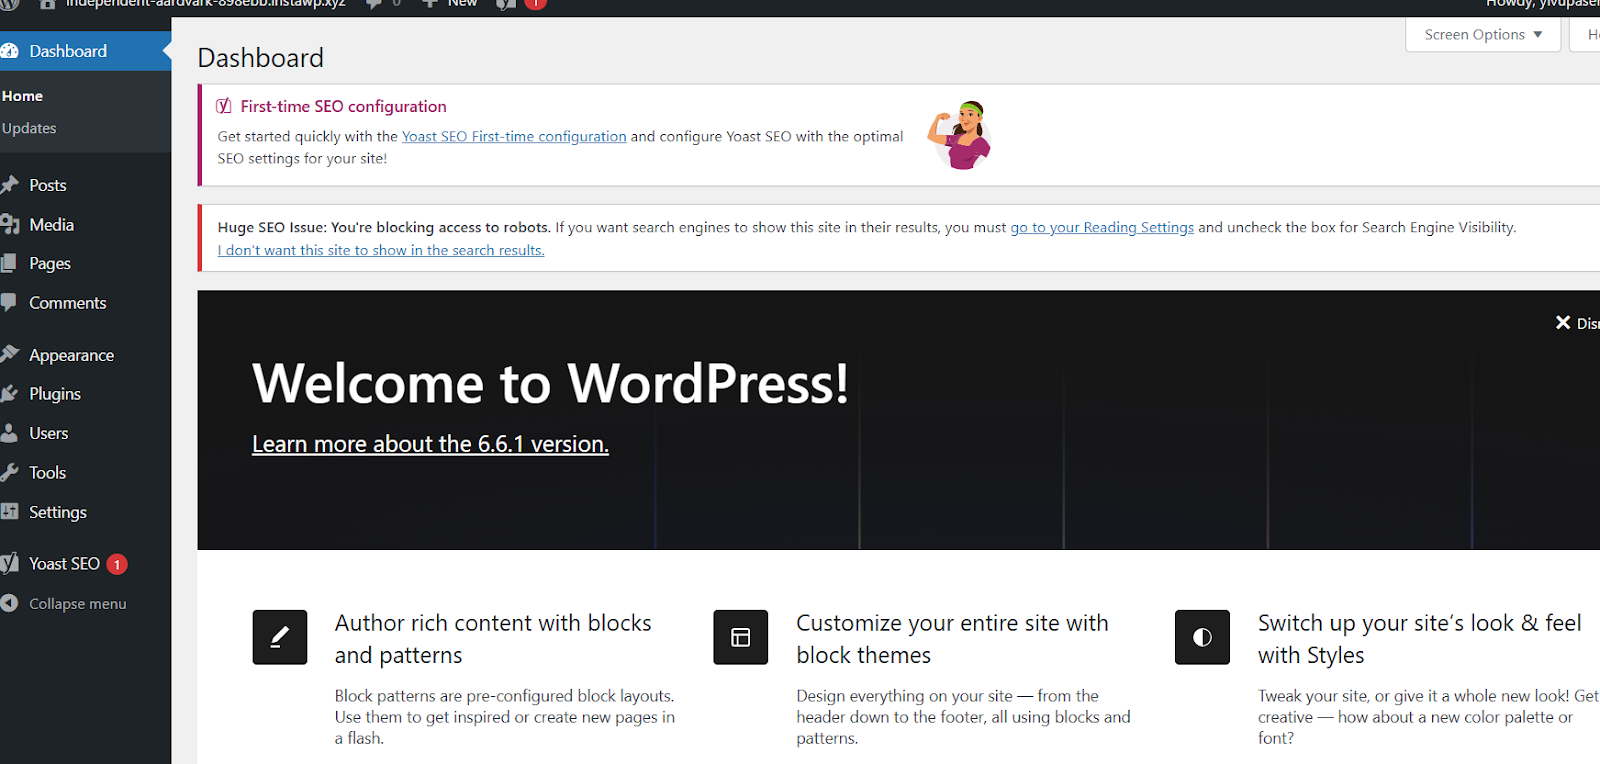Click the Collapse menu arrow icon
Viewport: 1600px width, 764px height.
[x=9, y=603]
